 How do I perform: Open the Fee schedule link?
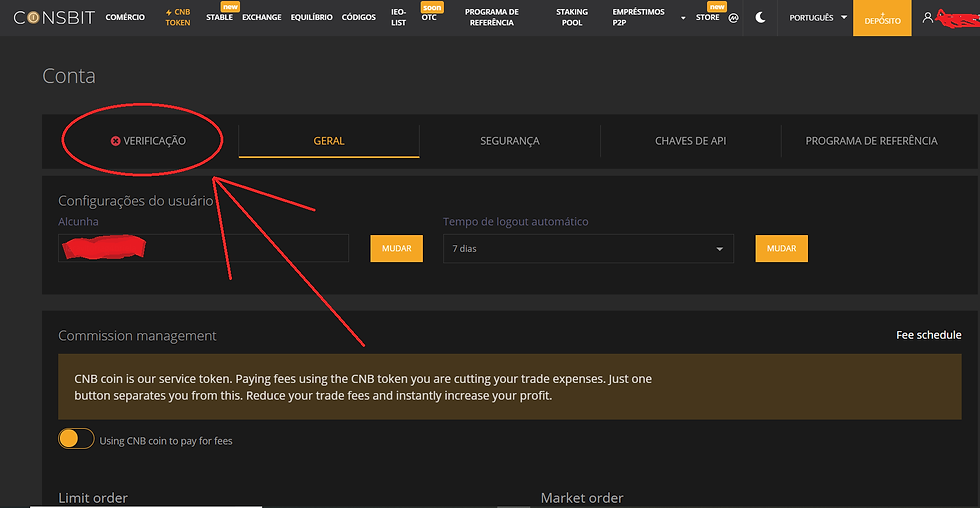929,335
